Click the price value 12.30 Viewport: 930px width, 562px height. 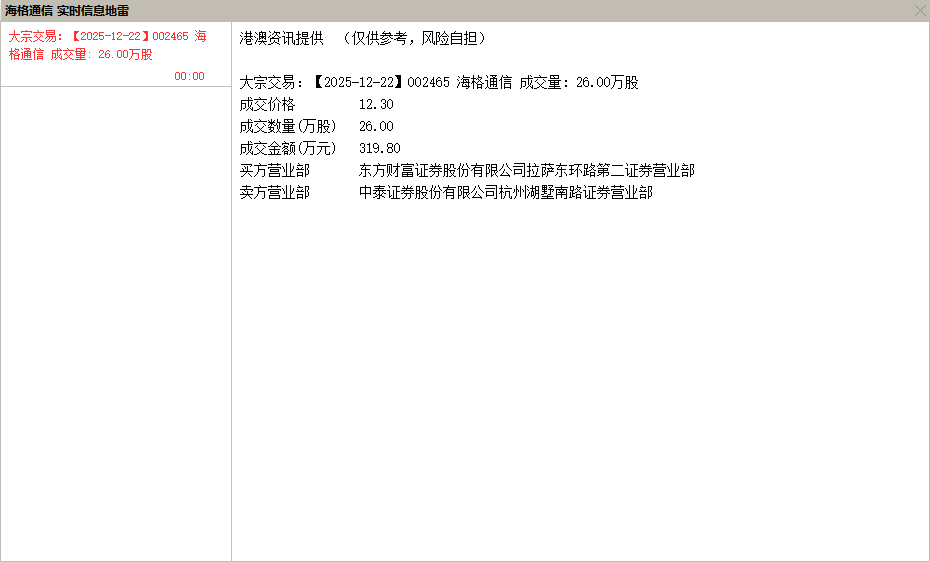(x=376, y=104)
